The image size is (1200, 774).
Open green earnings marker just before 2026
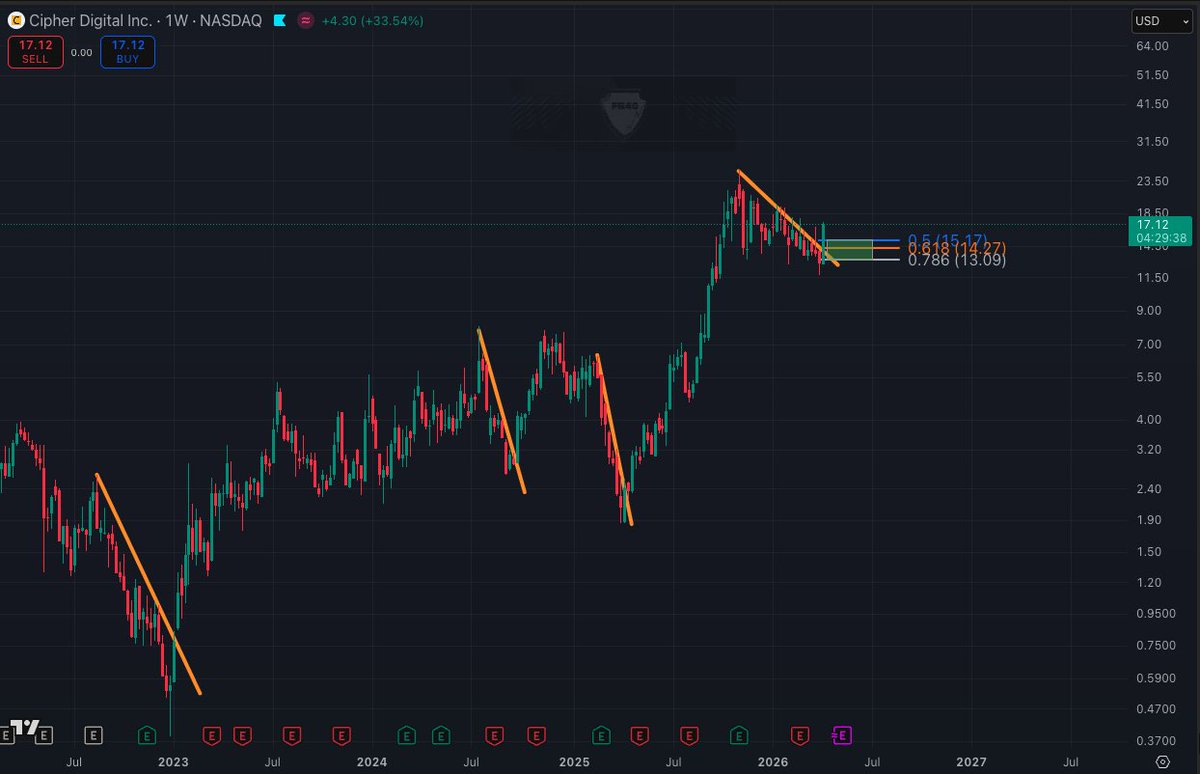pyautogui.click(x=739, y=736)
